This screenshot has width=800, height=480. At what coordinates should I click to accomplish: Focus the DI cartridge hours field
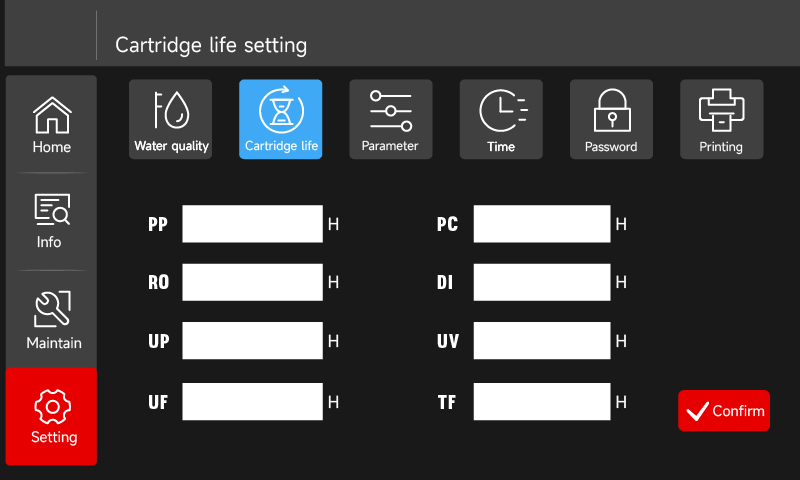point(542,282)
